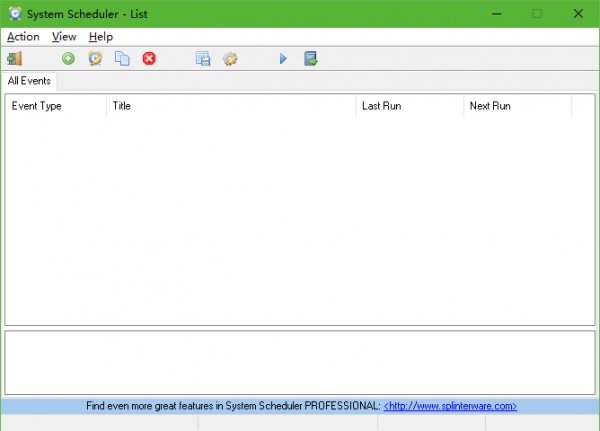Click inside the empty events list area
The height and width of the screenshot is (431, 600).
coord(300,220)
